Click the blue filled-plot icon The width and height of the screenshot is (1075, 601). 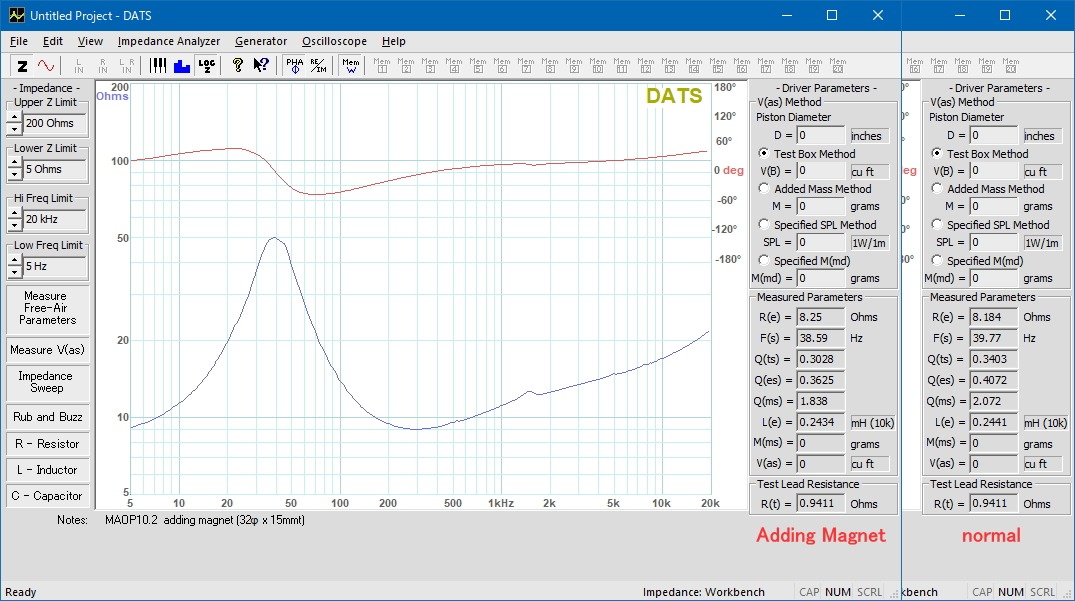click(x=182, y=66)
